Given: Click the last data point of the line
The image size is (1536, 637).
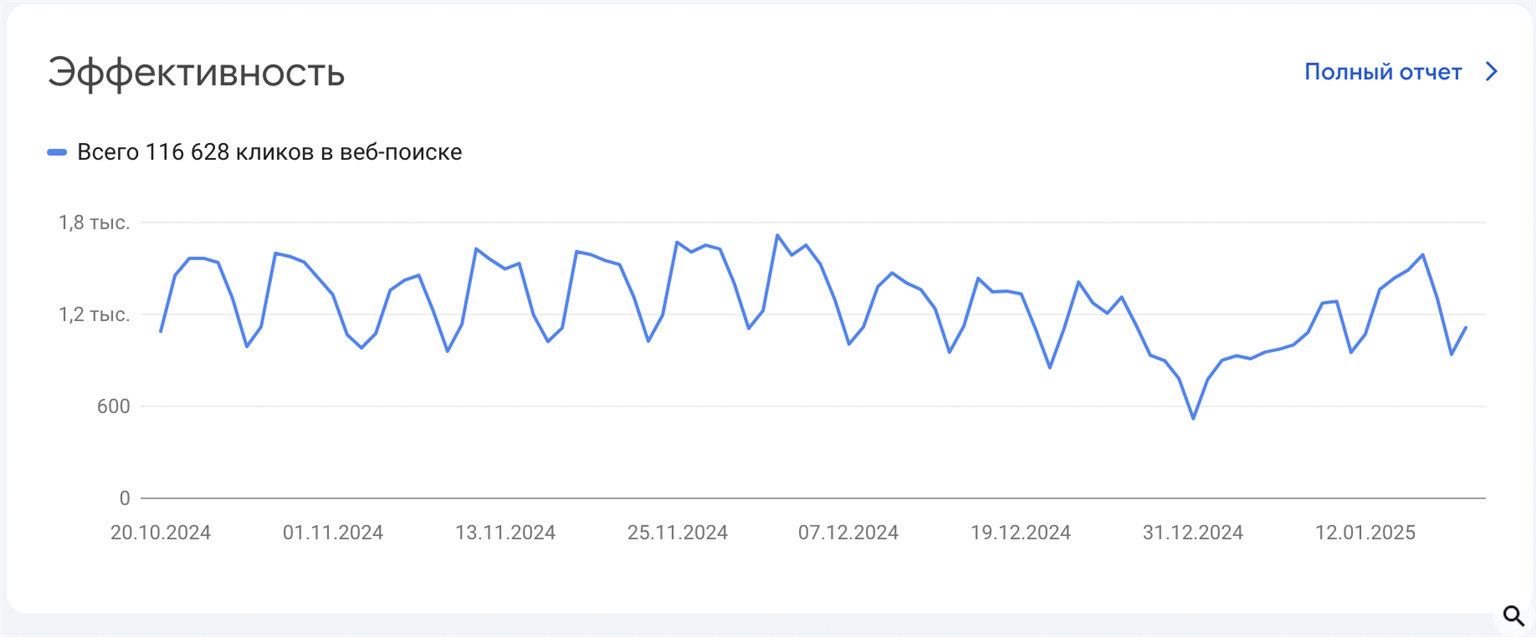Looking at the screenshot, I should click(1466, 327).
